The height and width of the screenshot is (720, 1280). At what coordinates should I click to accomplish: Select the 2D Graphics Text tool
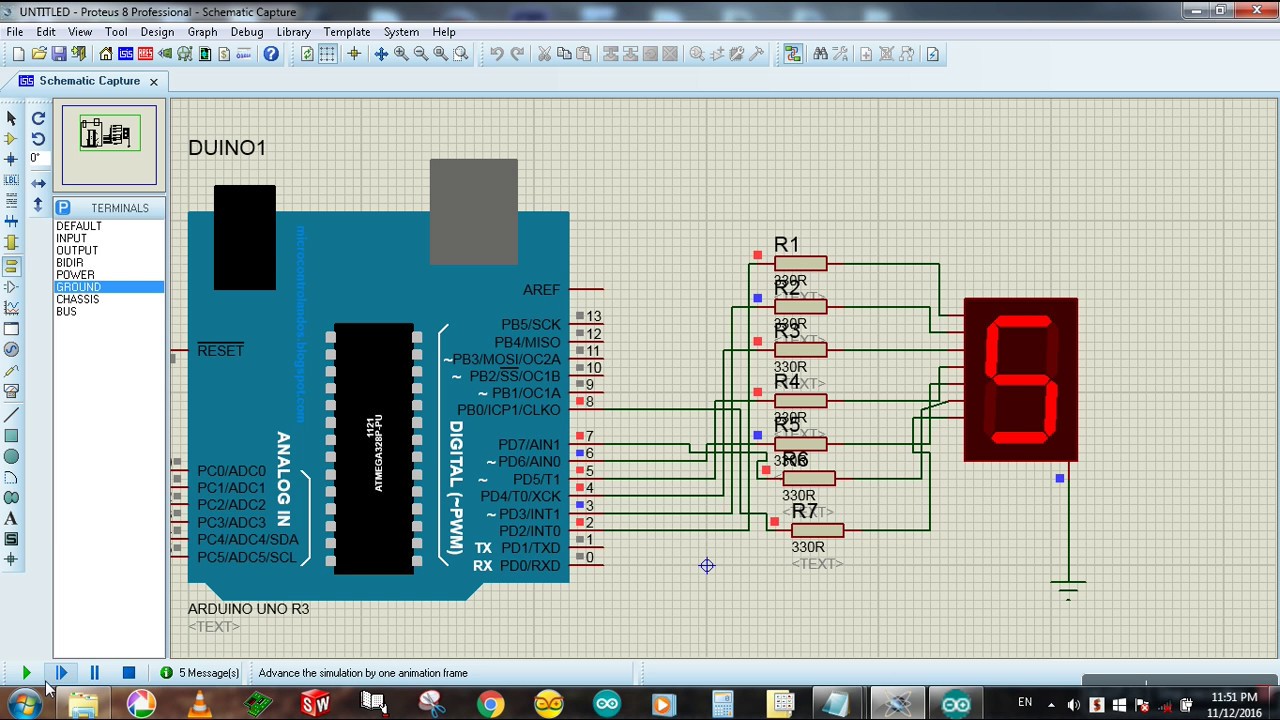pyautogui.click(x=12, y=518)
